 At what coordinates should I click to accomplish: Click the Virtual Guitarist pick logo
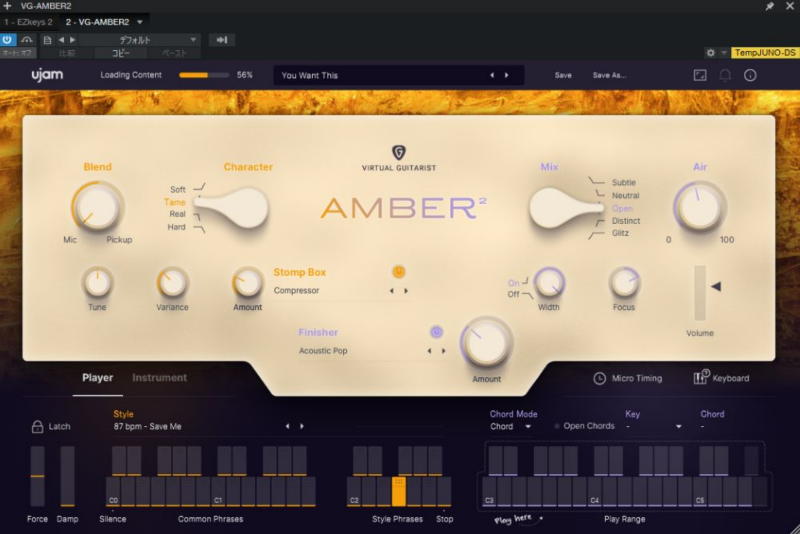tap(399, 152)
